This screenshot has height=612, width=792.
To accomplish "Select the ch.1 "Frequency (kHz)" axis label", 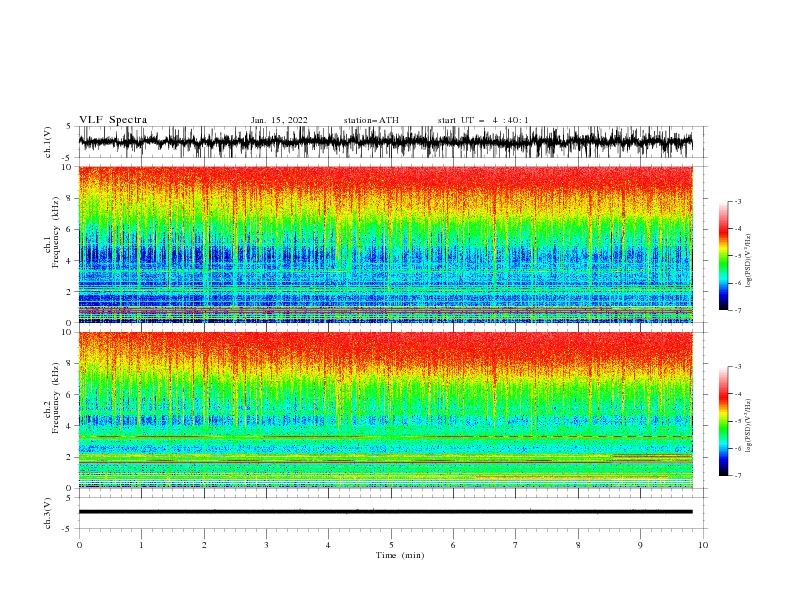I will [56, 233].
